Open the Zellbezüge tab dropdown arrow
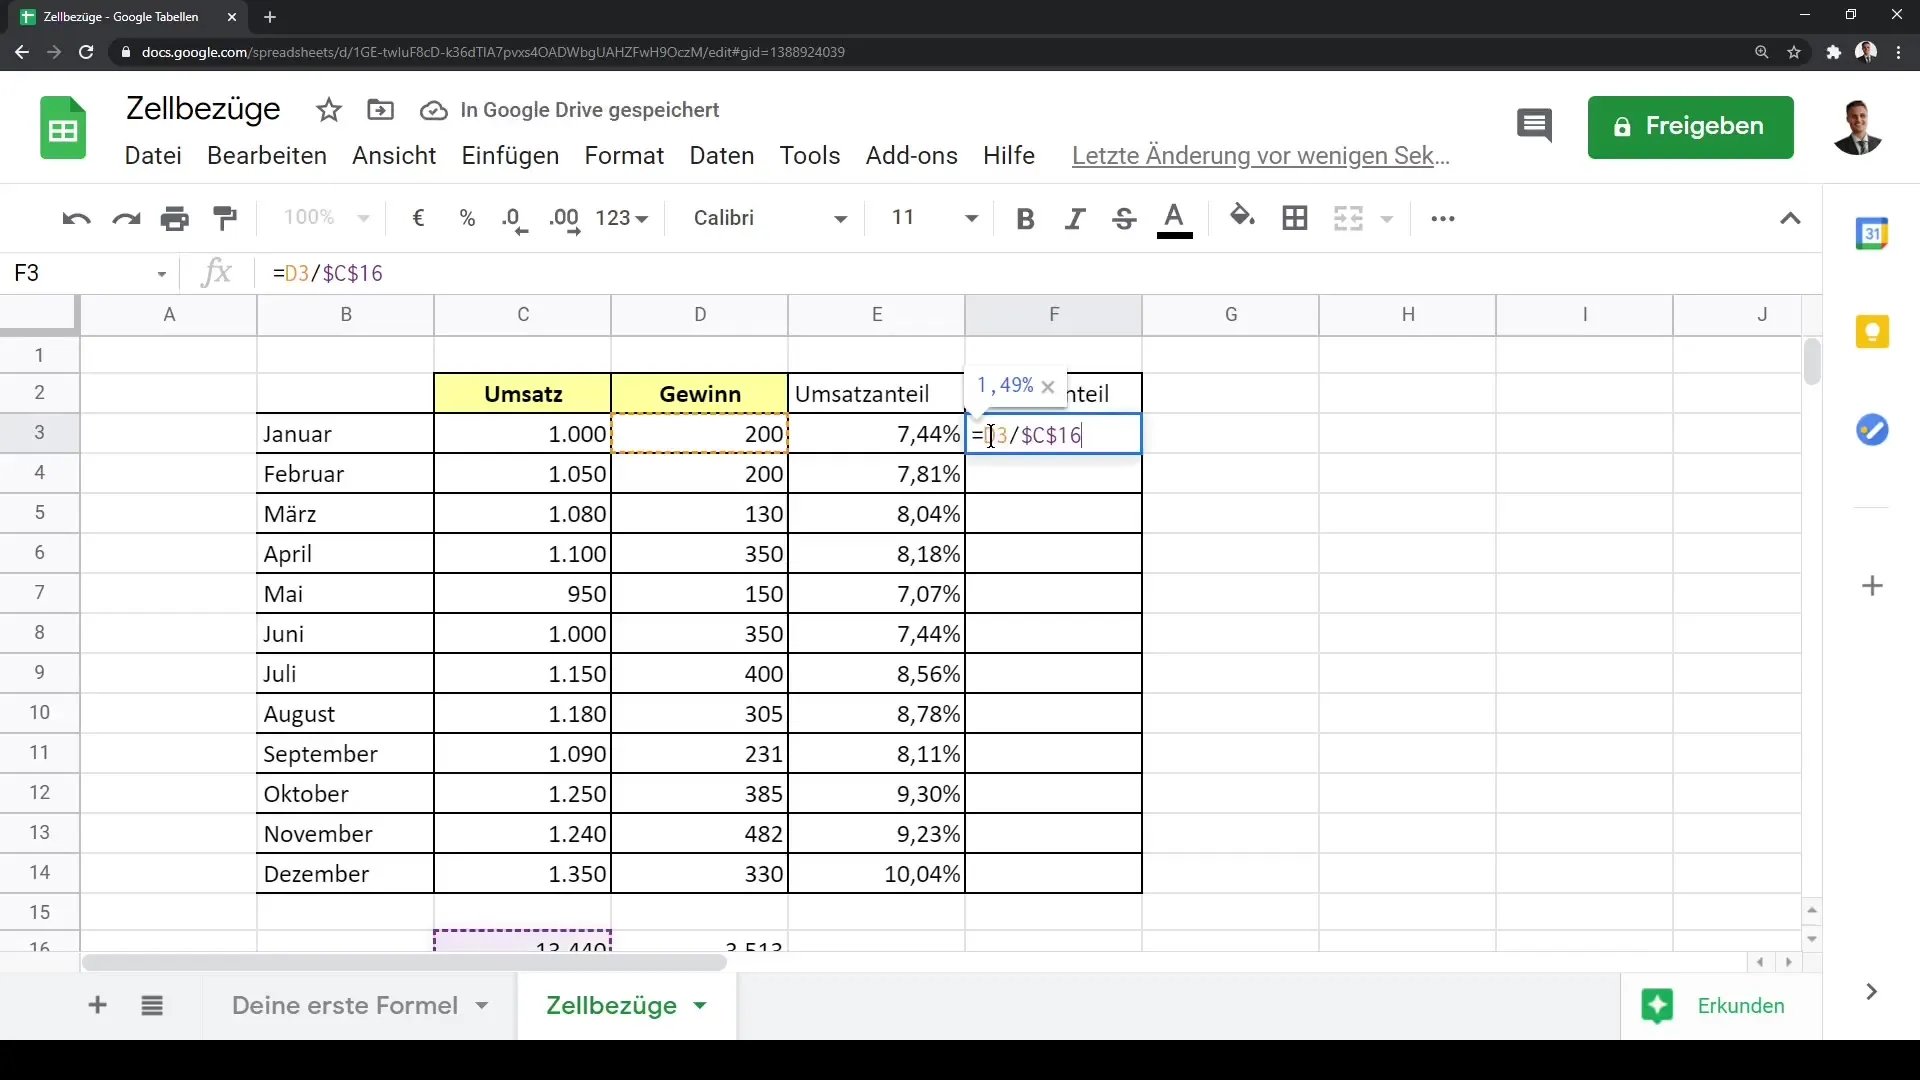The width and height of the screenshot is (1920, 1080). pyautogui.click(x=700, y=1006)
